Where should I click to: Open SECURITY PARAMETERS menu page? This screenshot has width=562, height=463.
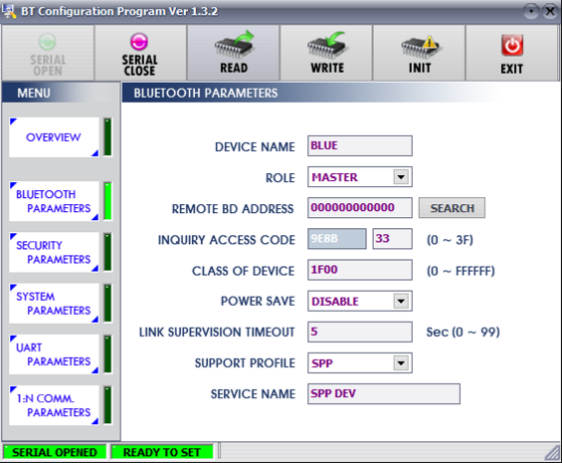pos(54,252)
